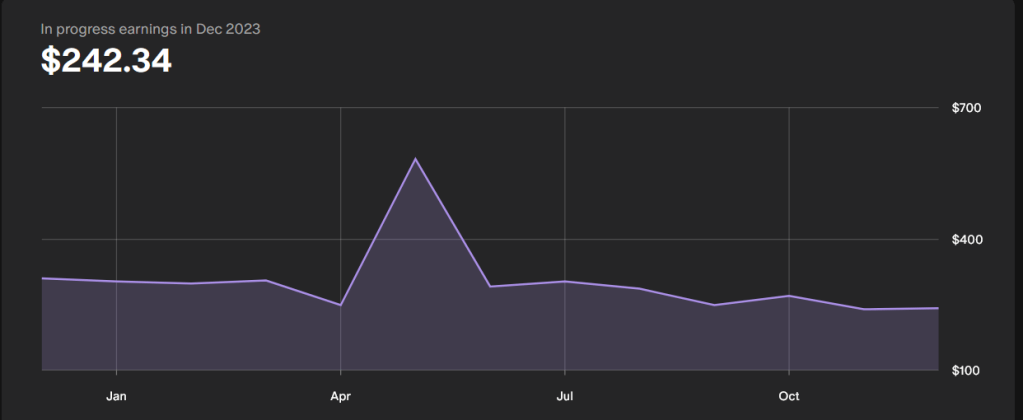Click the Oct label on x-axis
1023x420 pixels.
(x=789, y=397)
